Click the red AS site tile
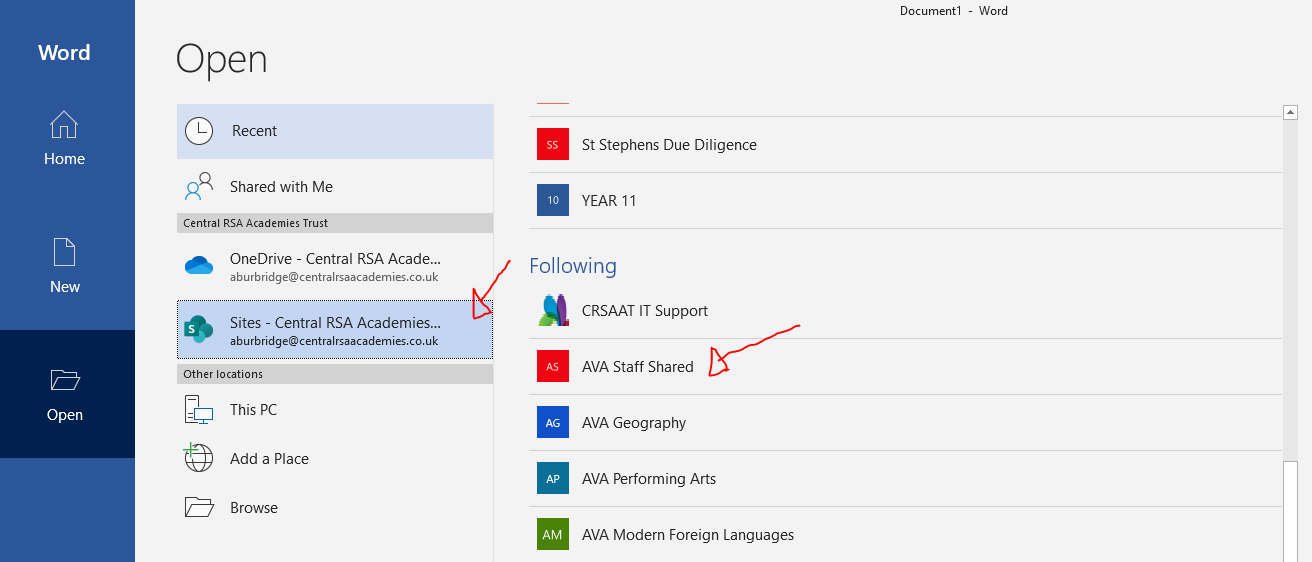 coord(552,366)
